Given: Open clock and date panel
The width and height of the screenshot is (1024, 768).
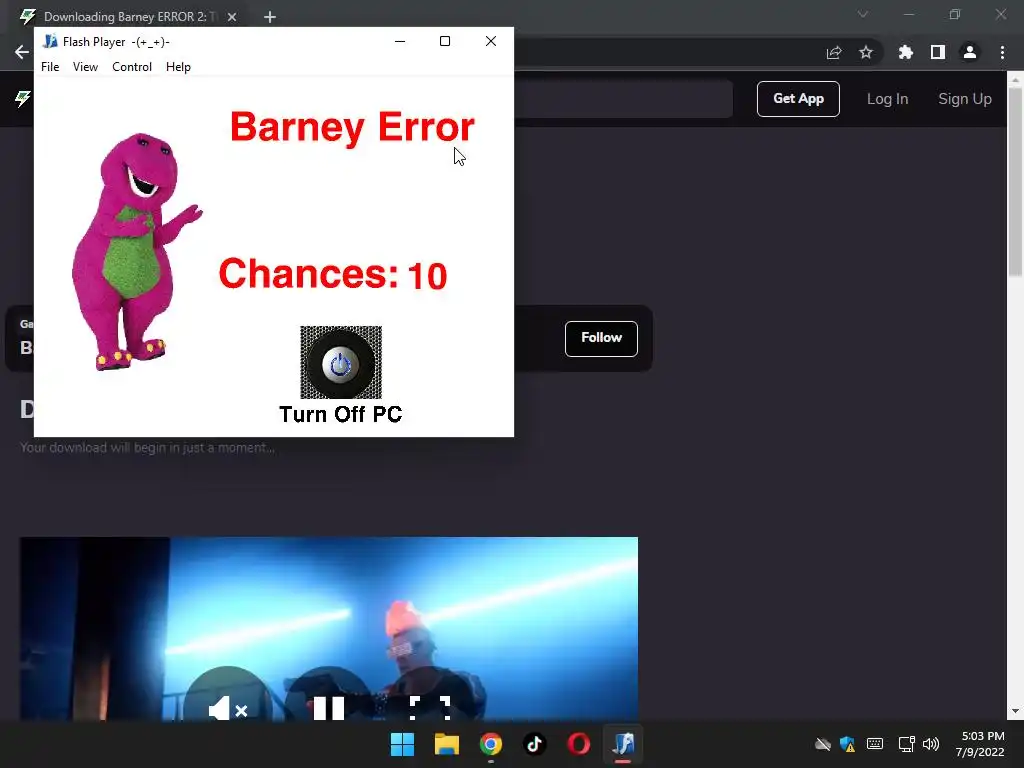Looking at the screenshot, I should [x=980, y=744].
